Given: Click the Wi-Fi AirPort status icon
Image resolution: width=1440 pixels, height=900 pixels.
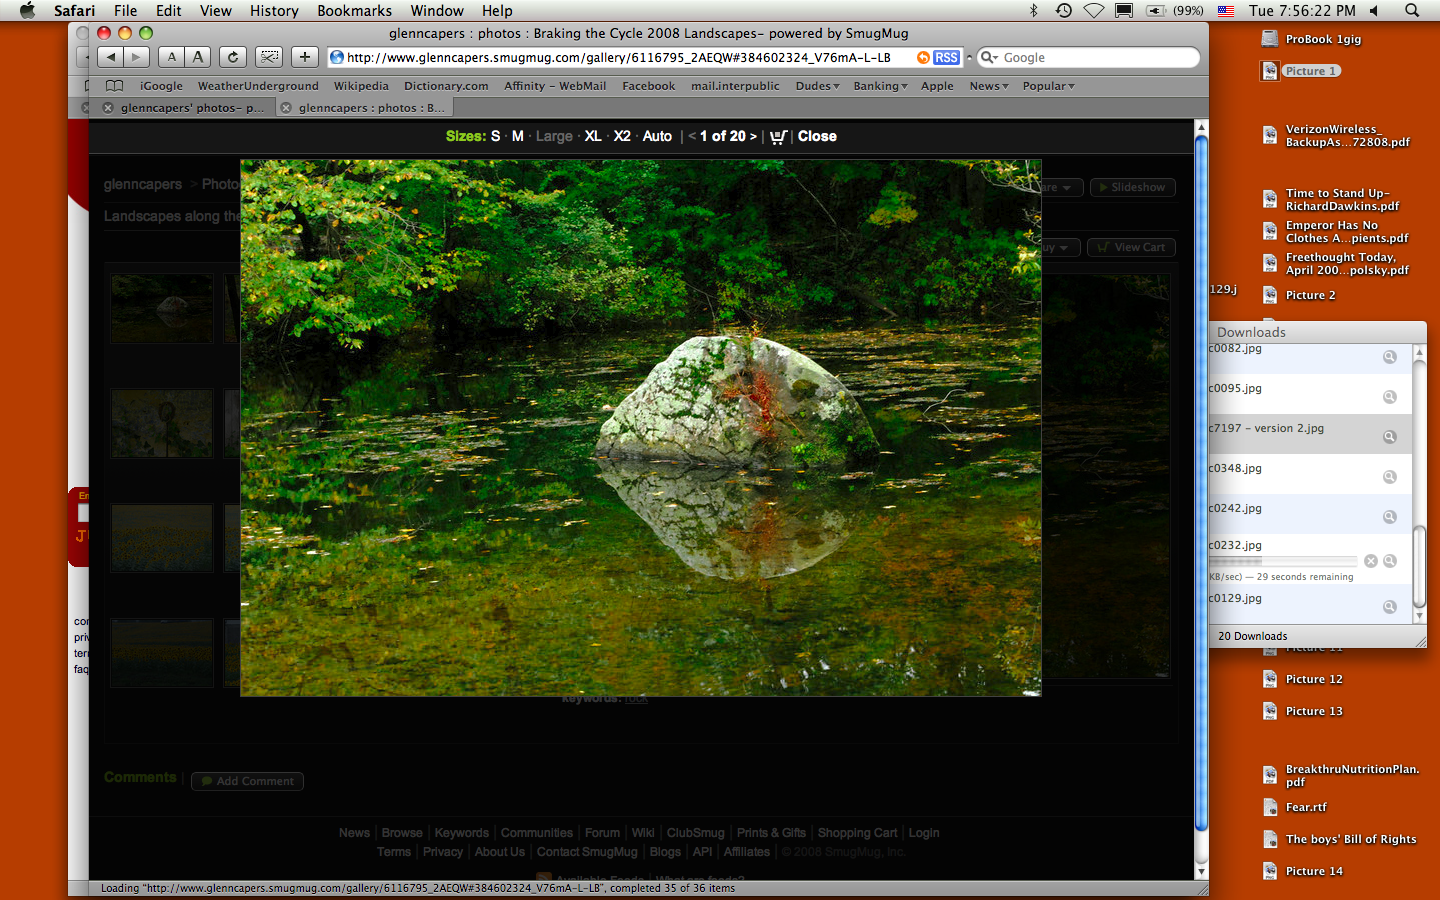Looking at the screenshot, I should (1094, 10).
